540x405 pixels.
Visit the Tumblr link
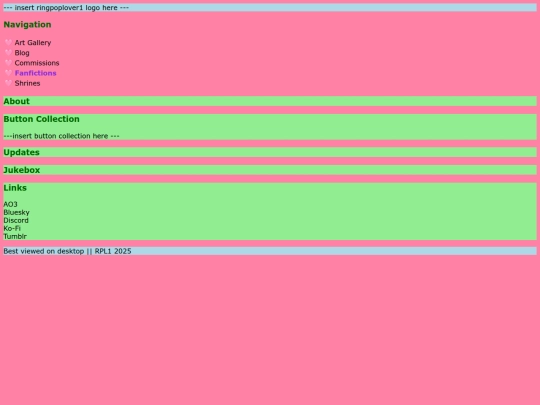15,236
